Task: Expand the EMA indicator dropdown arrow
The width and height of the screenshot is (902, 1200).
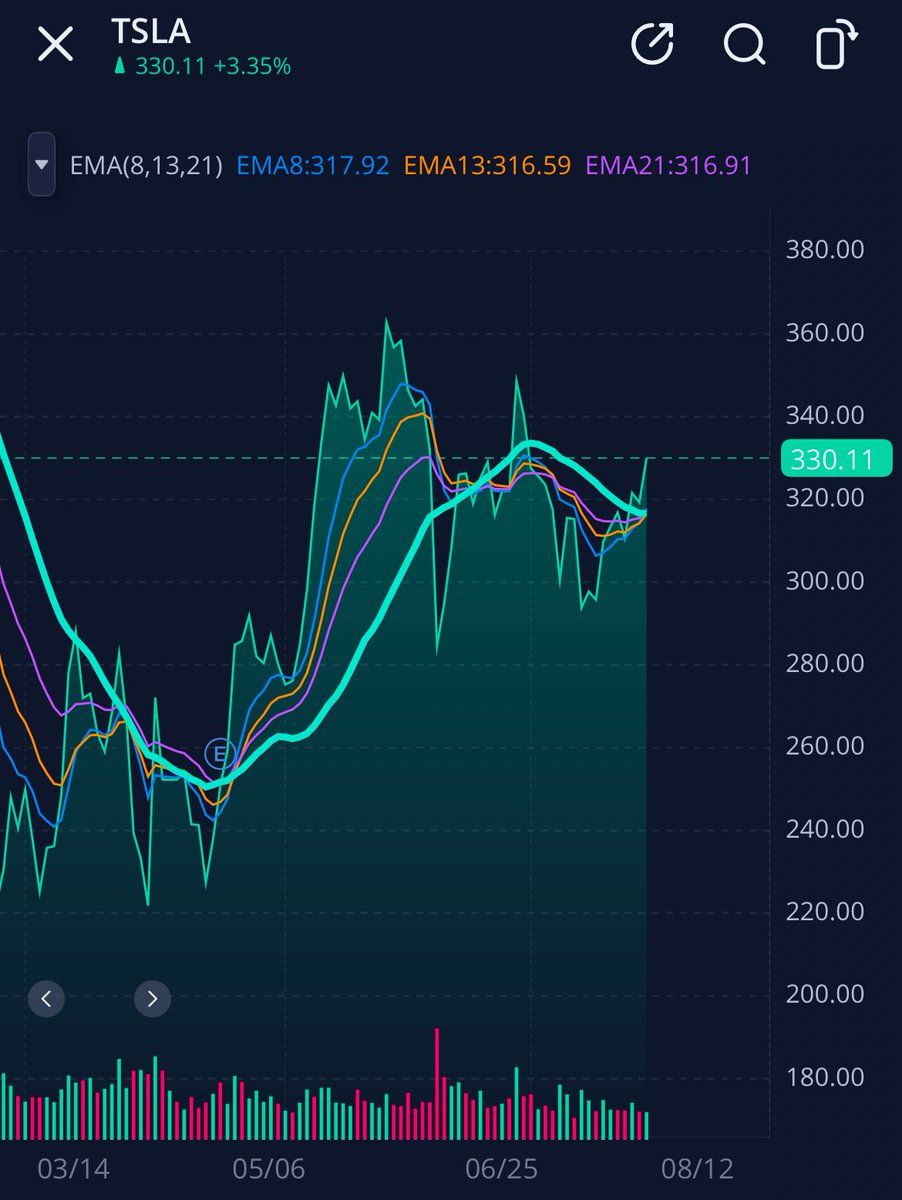Action: coord(41,164)
